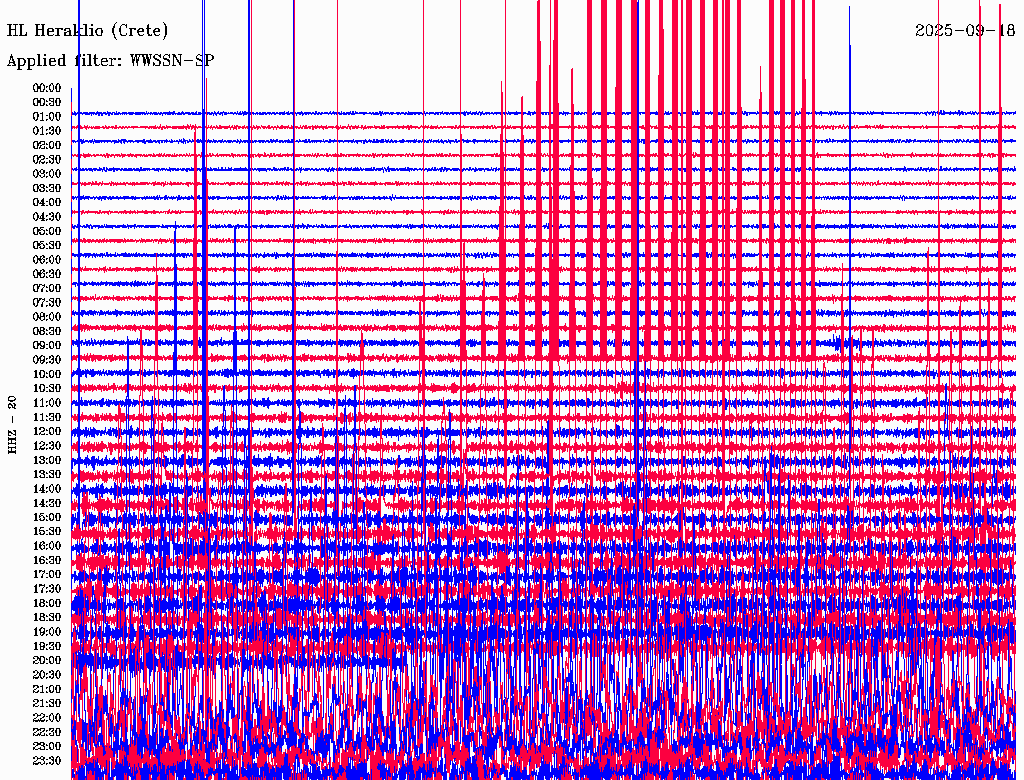Click the '11:00' time label
The width and height of the screenshot is (1024, 780).
point(47,403)
